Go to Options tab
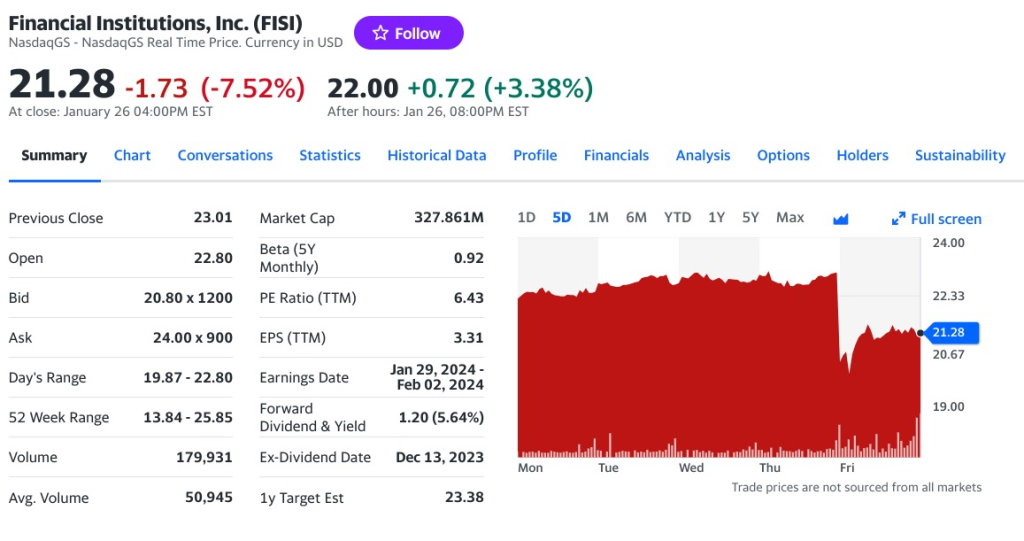The image size is (1024, 541). click(x=783, y=156)
